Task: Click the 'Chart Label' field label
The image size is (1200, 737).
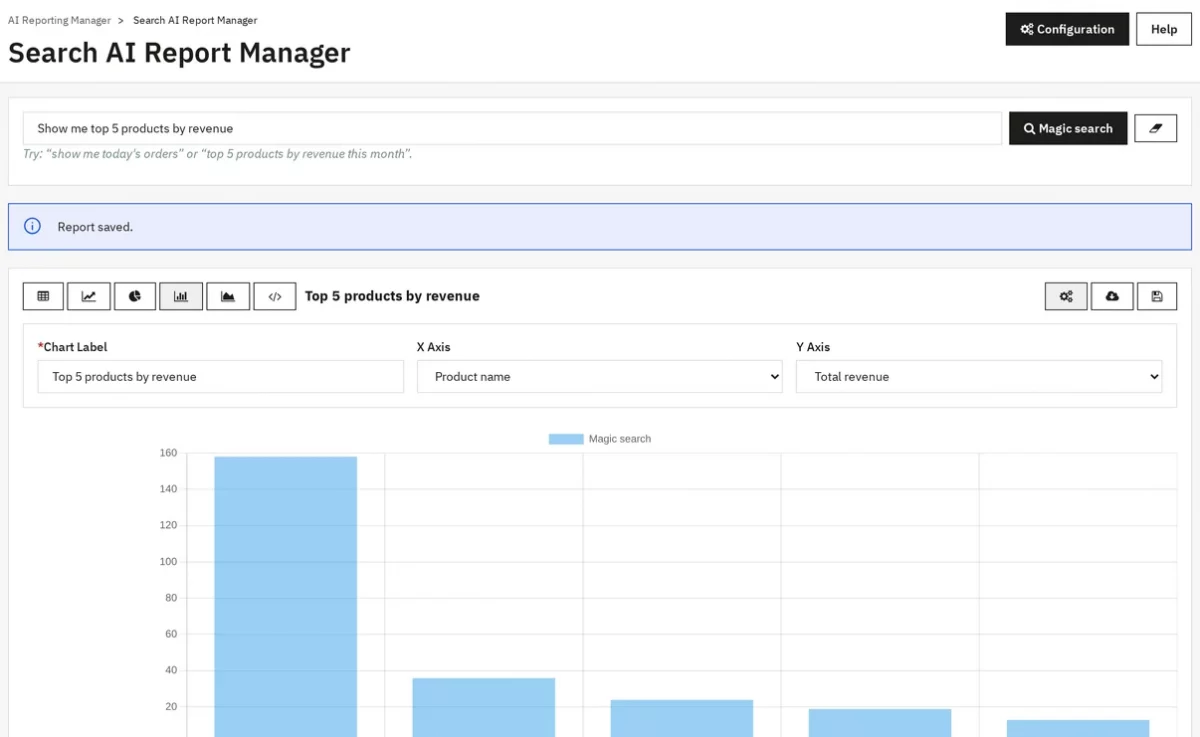Action: coord(73,347)
